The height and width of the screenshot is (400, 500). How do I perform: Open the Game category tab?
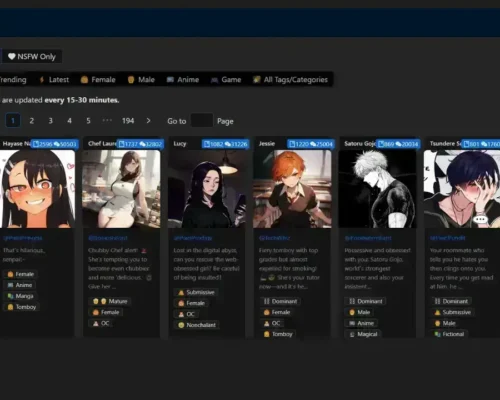[x=226, y=80]
